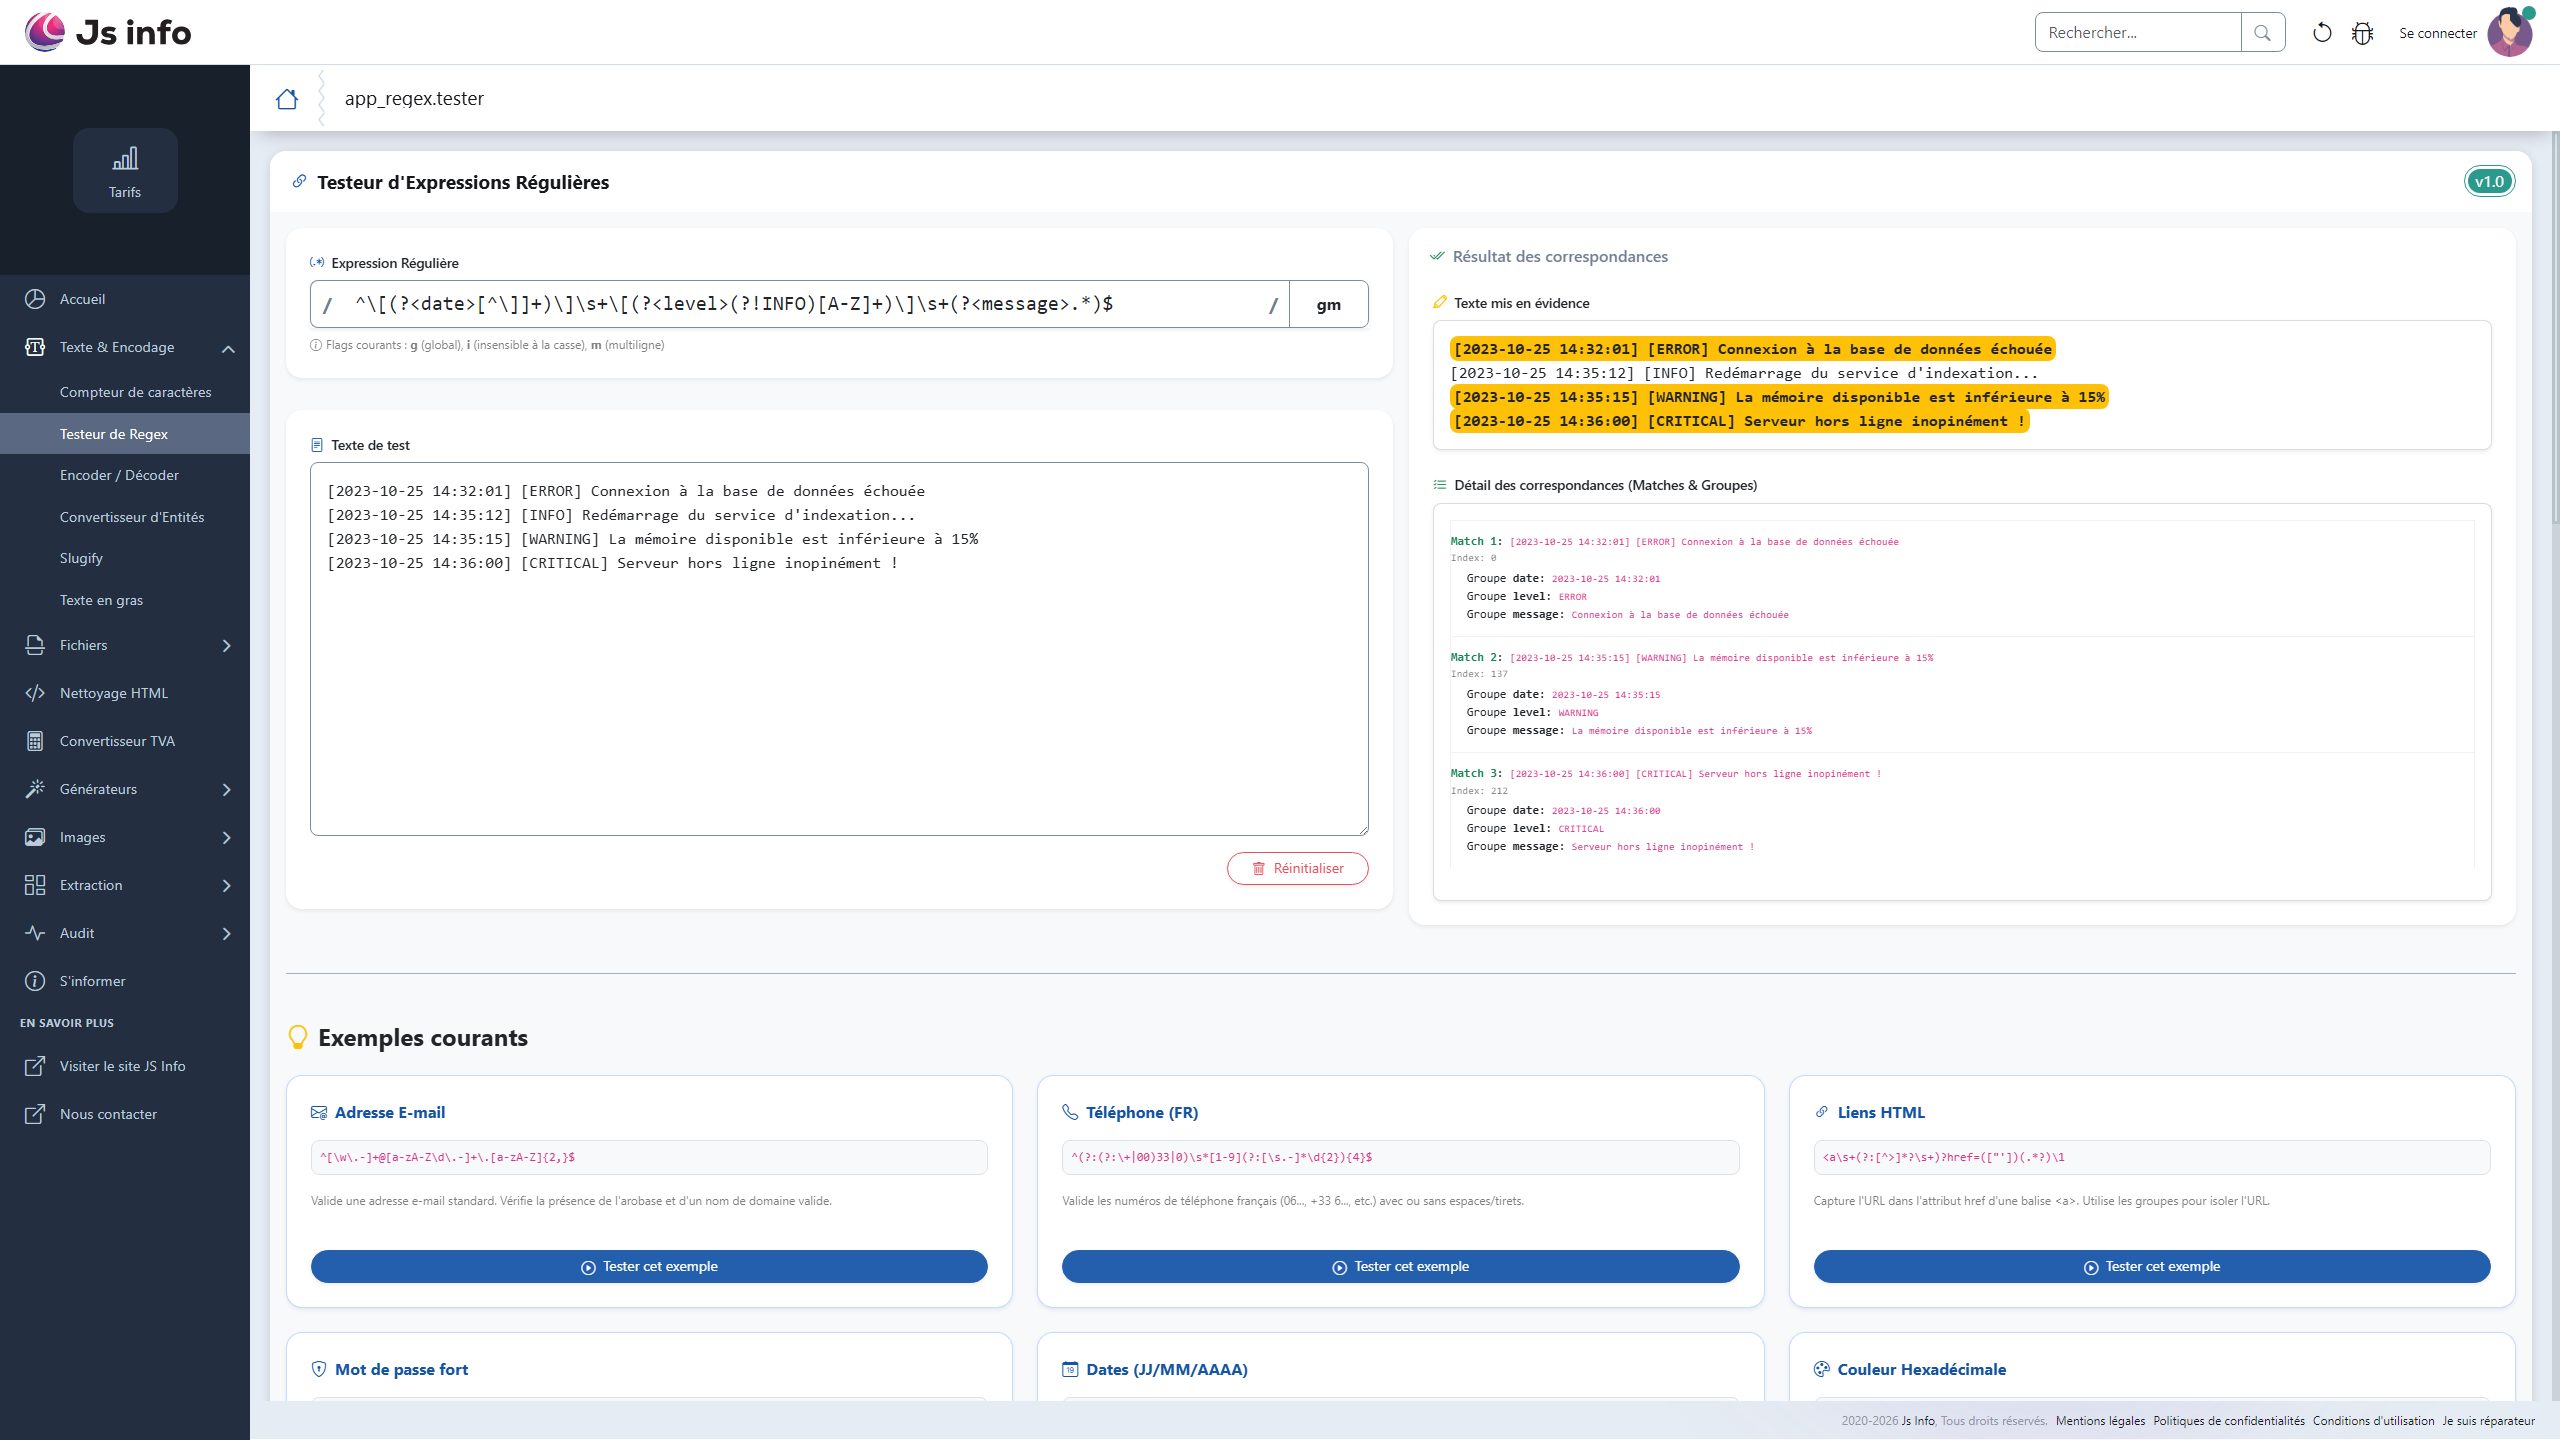Open Politiques de confidentialité link

[x=2229, y=1421]
